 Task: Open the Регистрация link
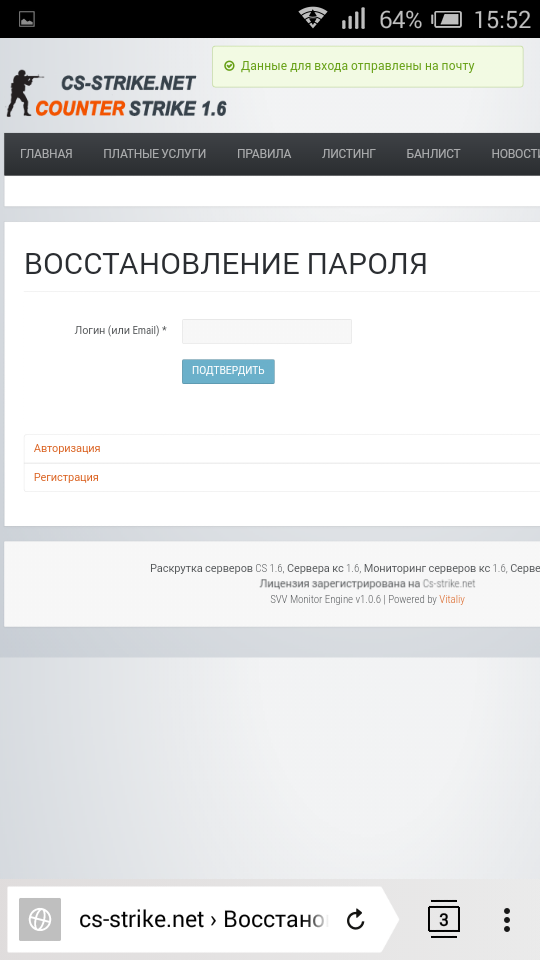coord(66,477)
